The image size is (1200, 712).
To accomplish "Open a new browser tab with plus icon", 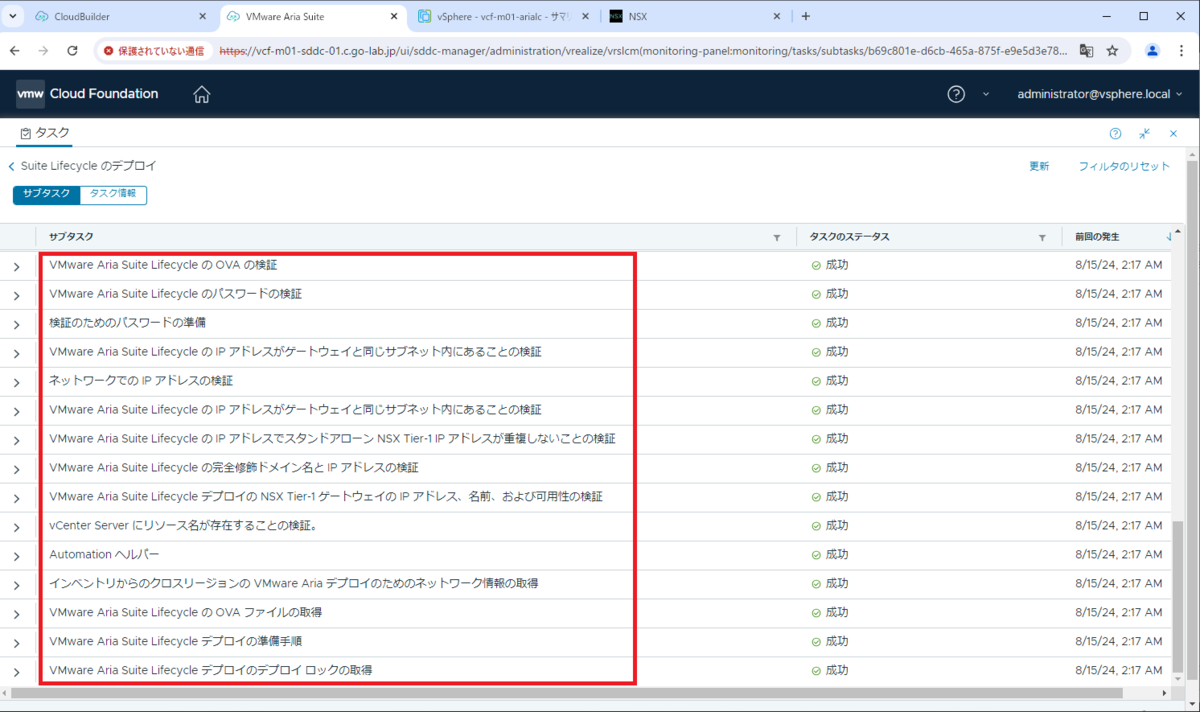I will pyautogui.click(x=806, y=16).
